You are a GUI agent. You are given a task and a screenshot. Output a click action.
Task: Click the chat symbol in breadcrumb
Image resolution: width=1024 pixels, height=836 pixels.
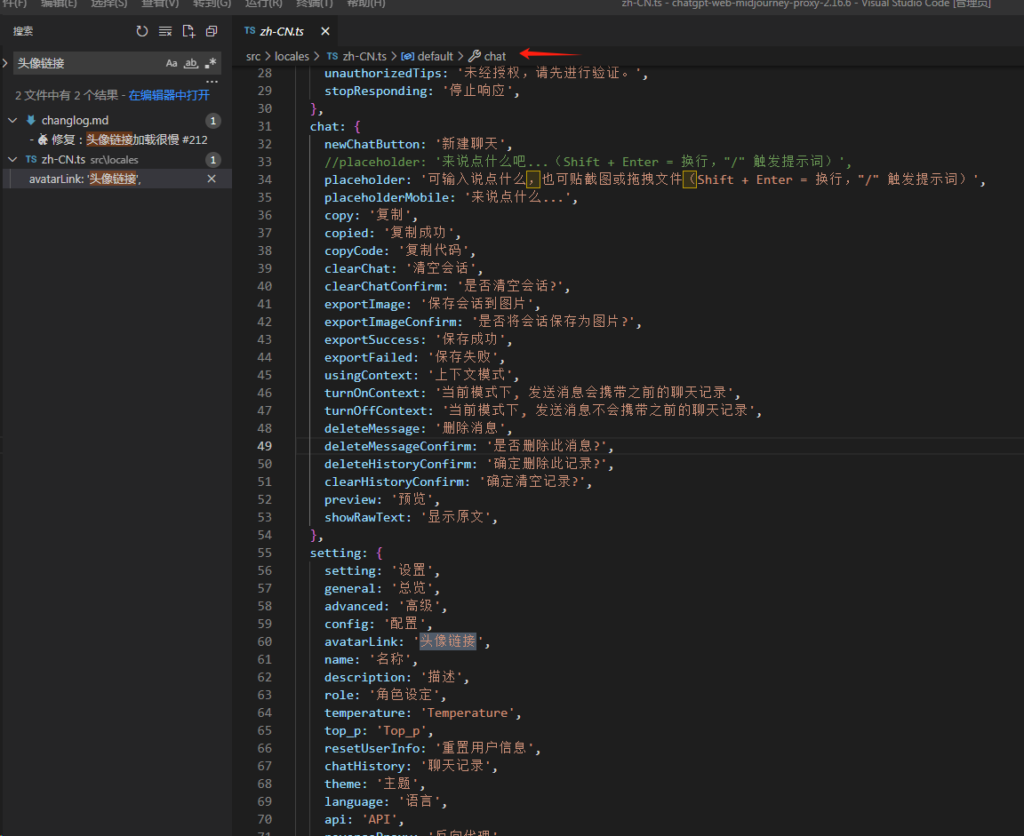tap(495, 56)
